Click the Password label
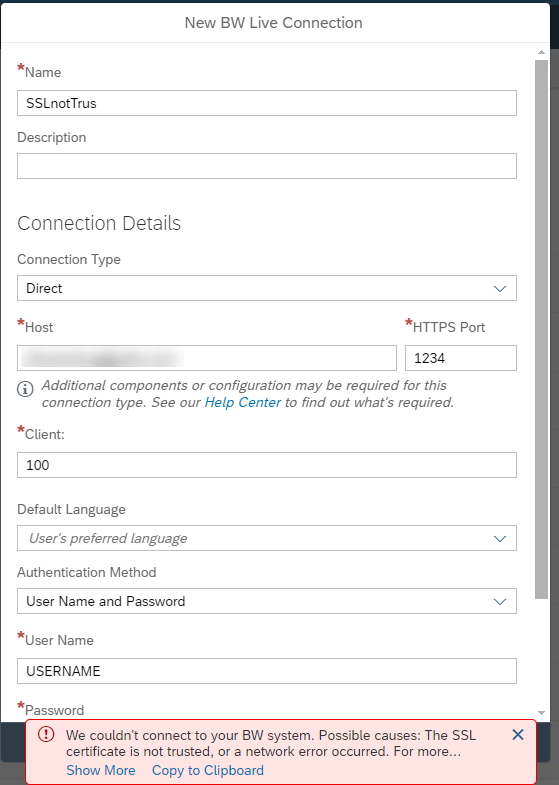The width and height of the screenshot is (559, 785). point(55,710)
